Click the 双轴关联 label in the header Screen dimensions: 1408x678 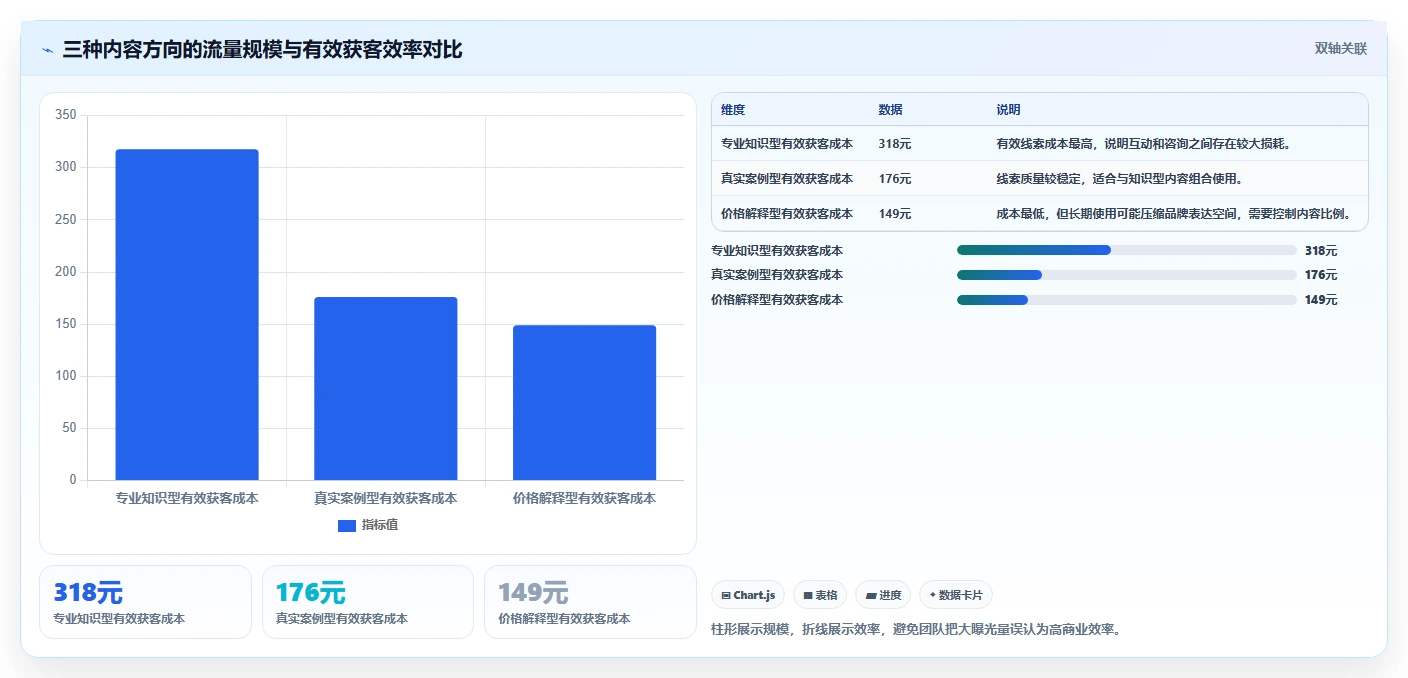tap(1340, 49)
